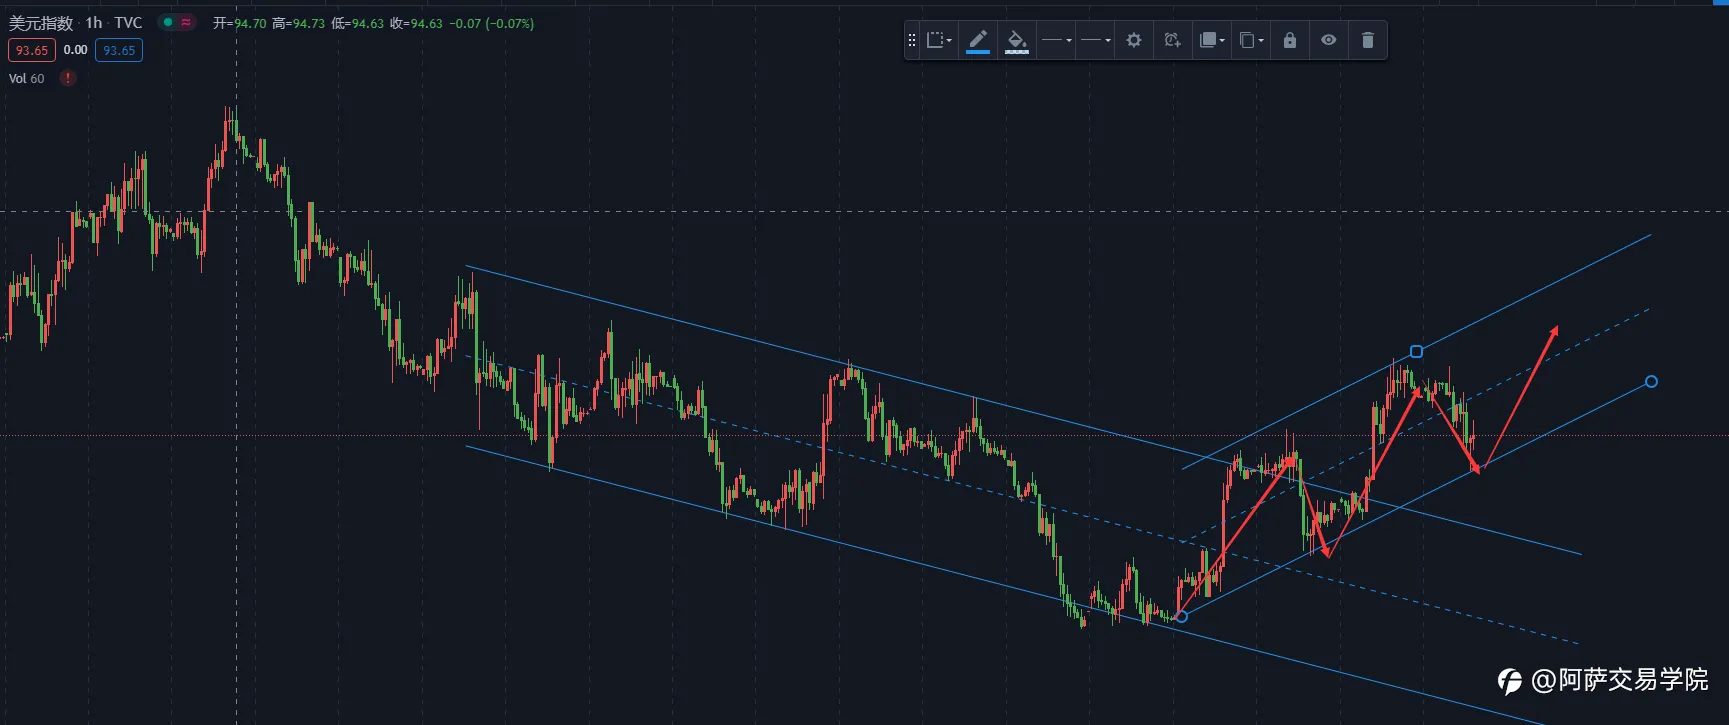
Task: Hide the selected drawing with the eye icon
Action: click(1329, 40)
